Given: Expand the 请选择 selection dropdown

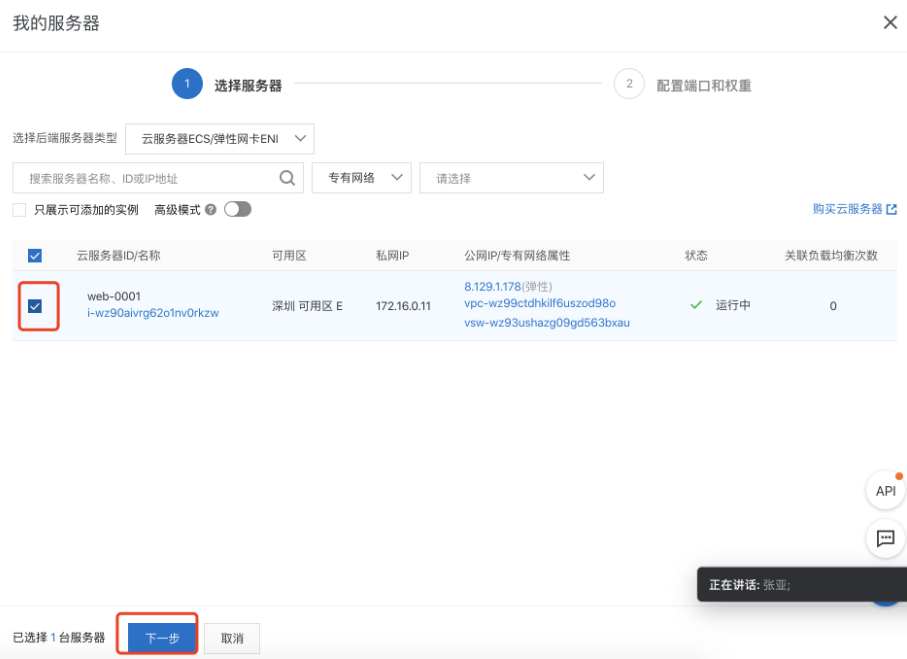Looking at the screenshot, I should pyautogui.click(x=511, y=177).
